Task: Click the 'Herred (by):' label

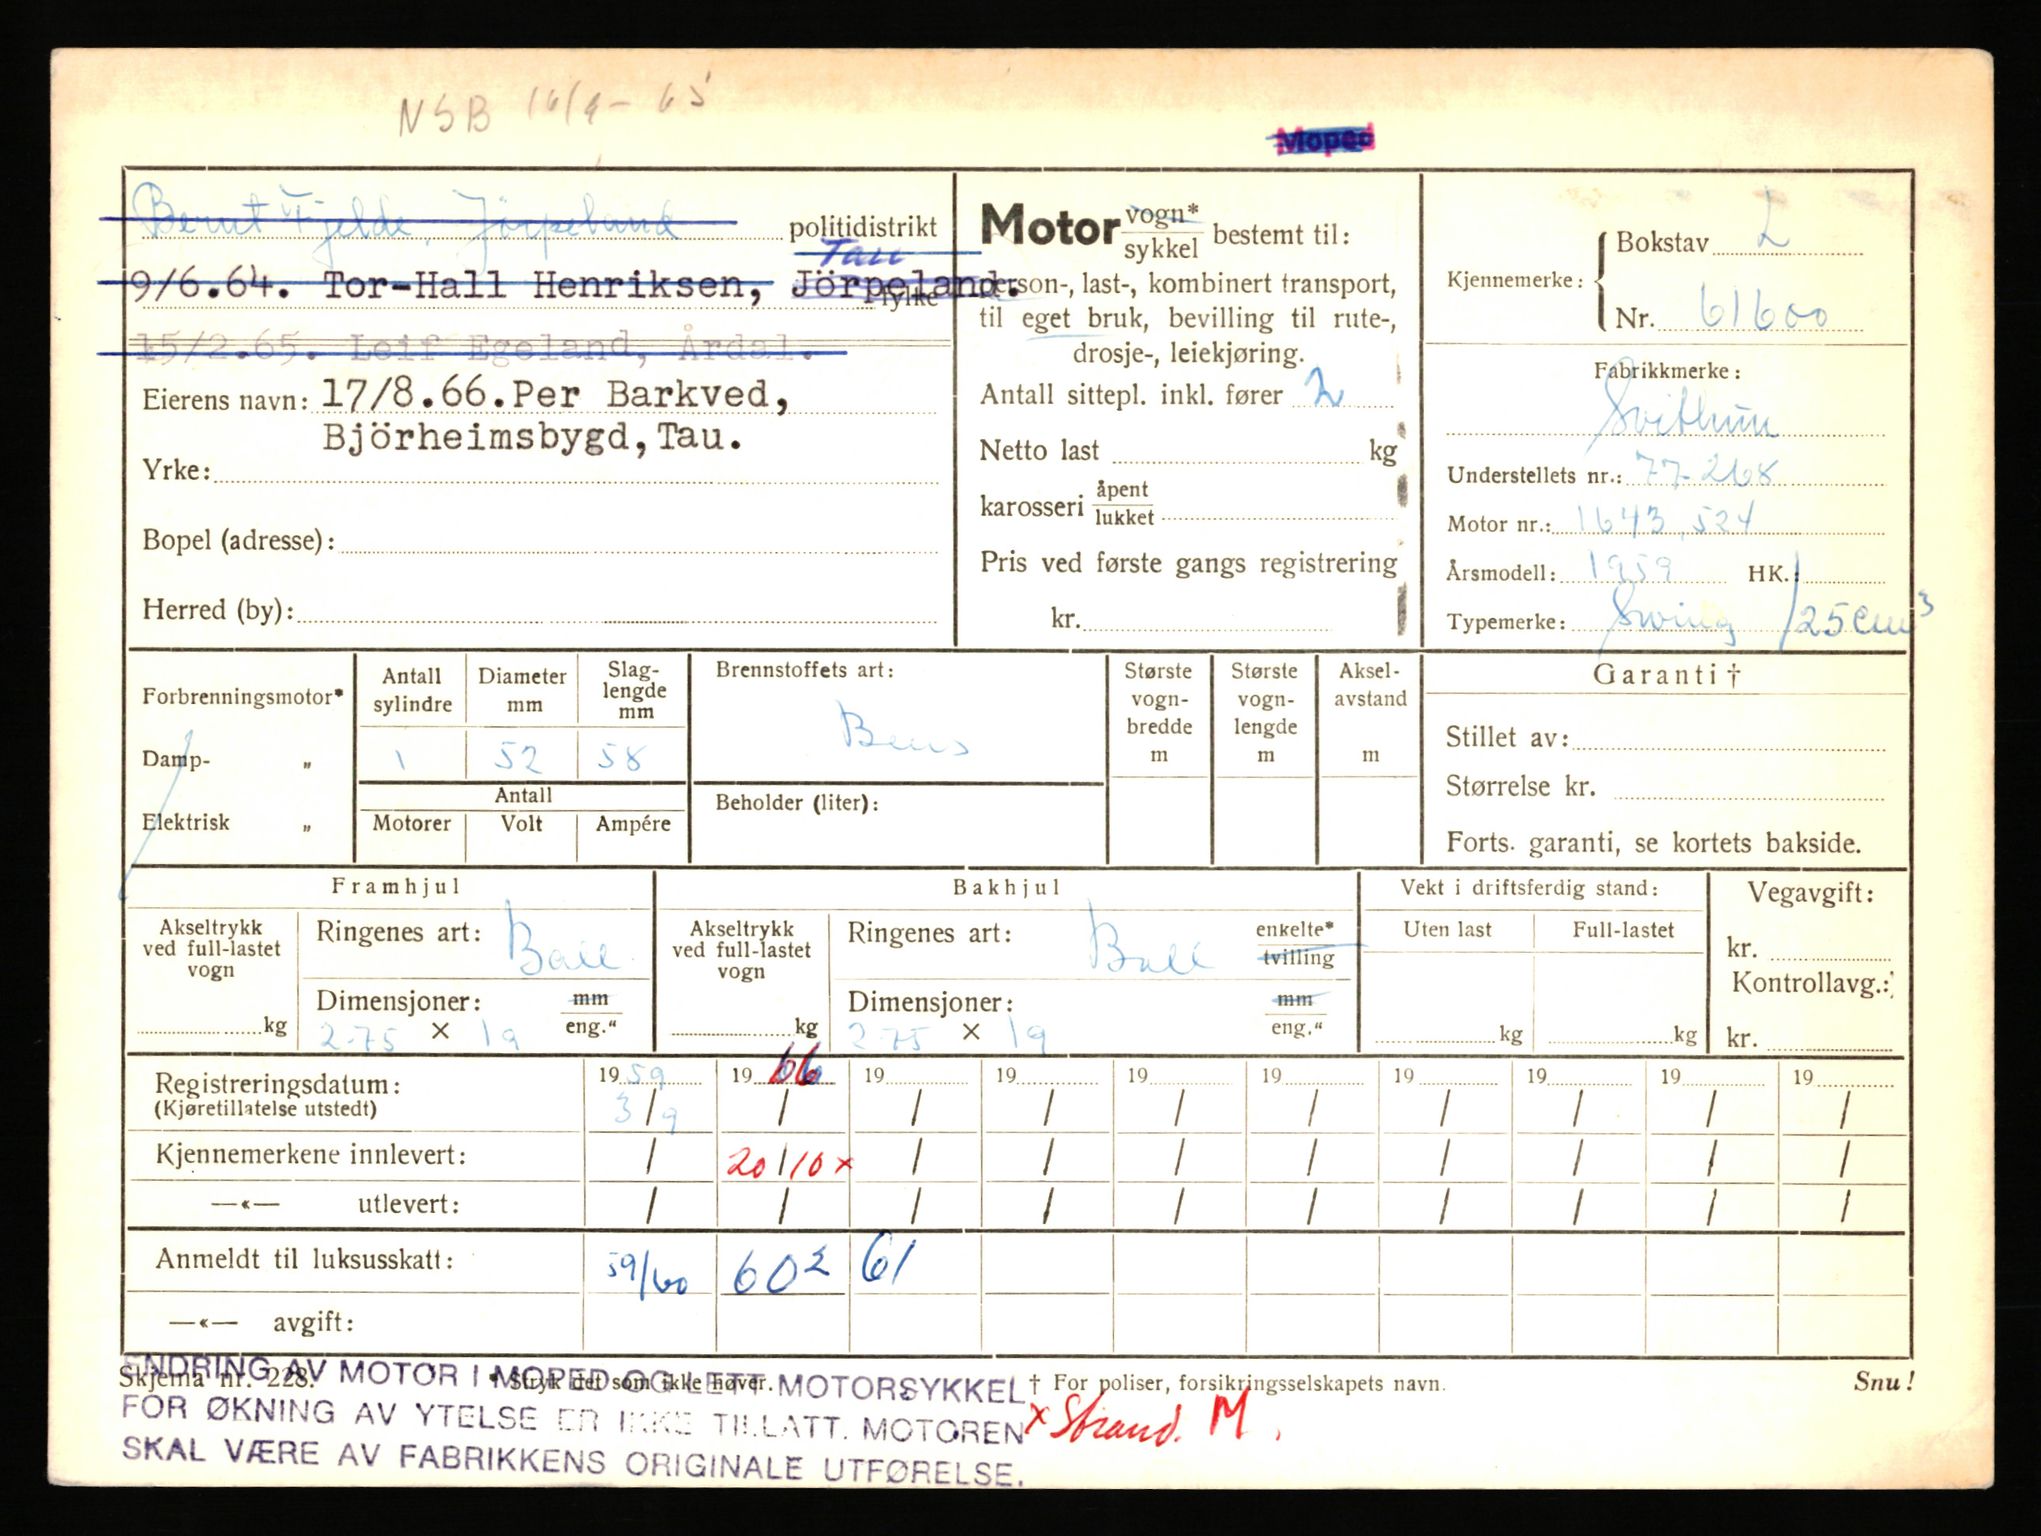Action: 218,610
